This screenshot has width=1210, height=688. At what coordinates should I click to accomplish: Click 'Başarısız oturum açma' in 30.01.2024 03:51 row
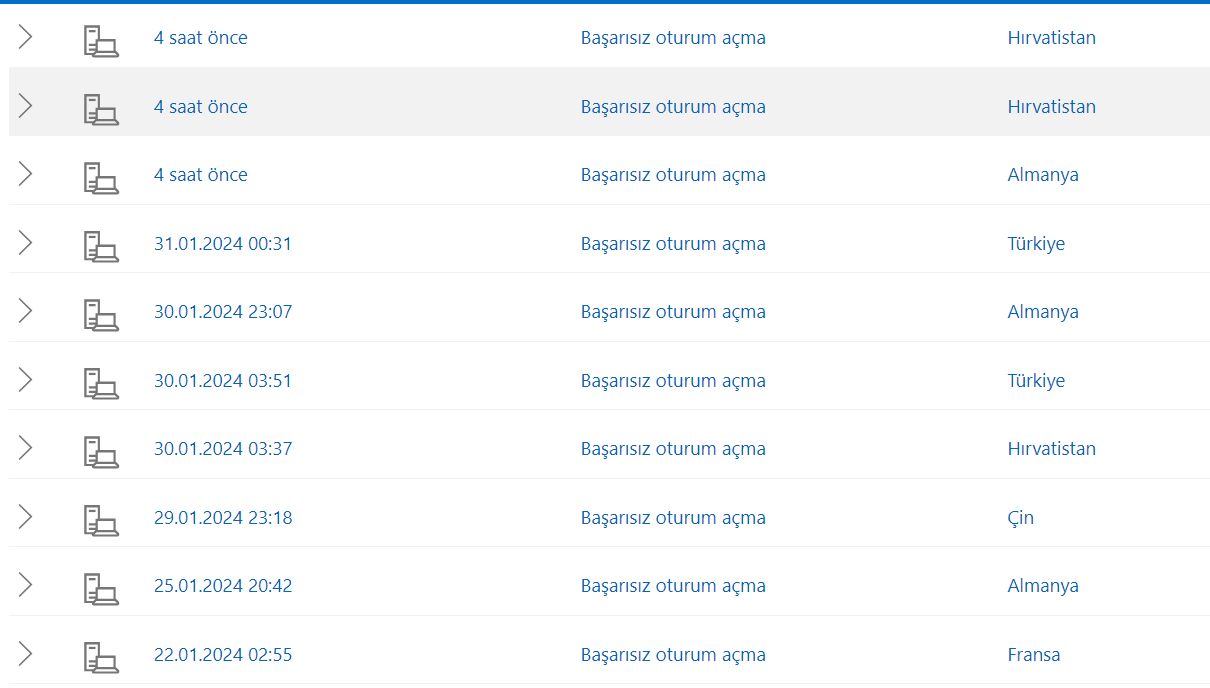[673, 381]
